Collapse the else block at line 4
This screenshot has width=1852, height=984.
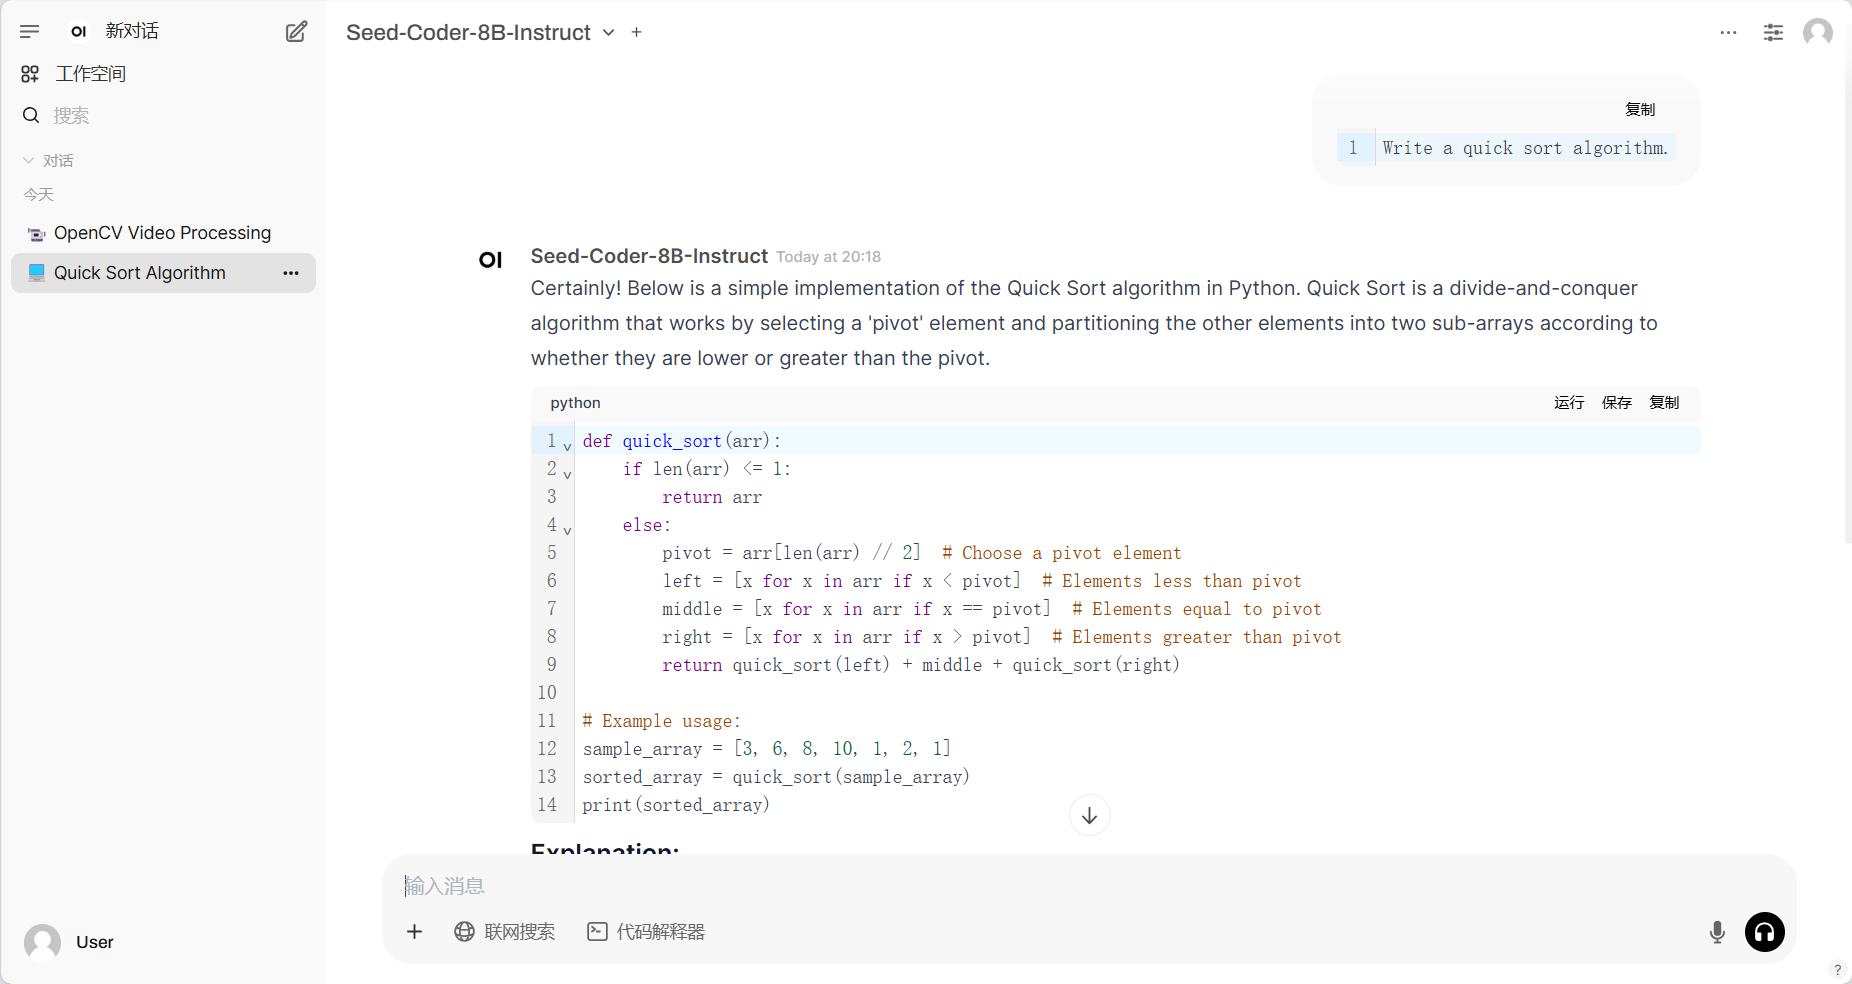[x=567, y=530]
